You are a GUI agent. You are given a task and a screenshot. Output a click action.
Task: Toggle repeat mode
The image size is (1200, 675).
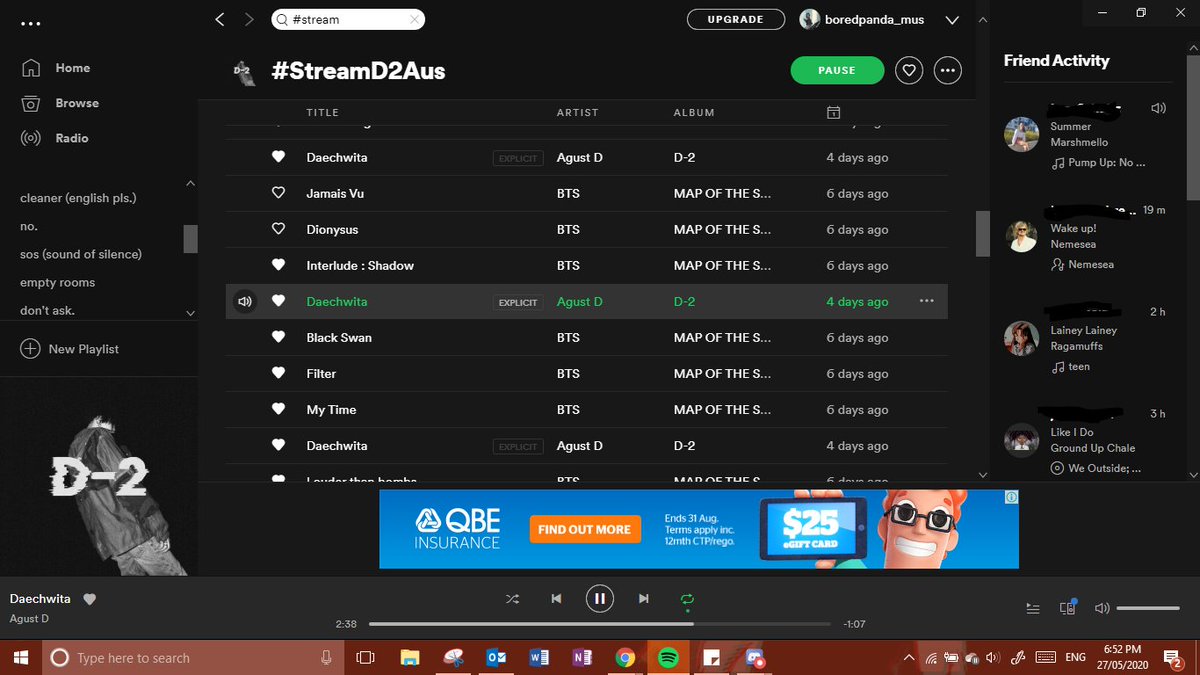687,599
